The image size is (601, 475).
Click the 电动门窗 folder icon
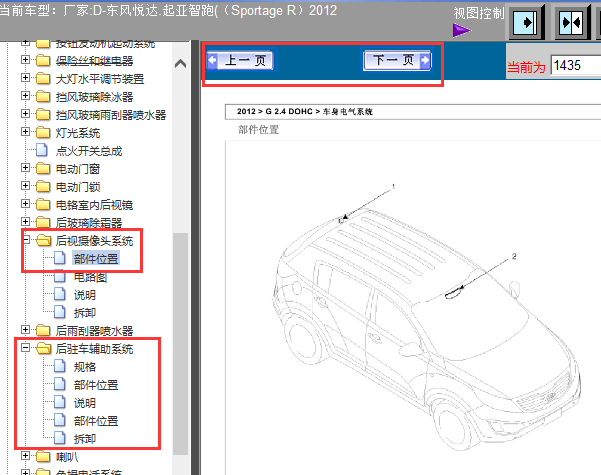pos(43,168)
